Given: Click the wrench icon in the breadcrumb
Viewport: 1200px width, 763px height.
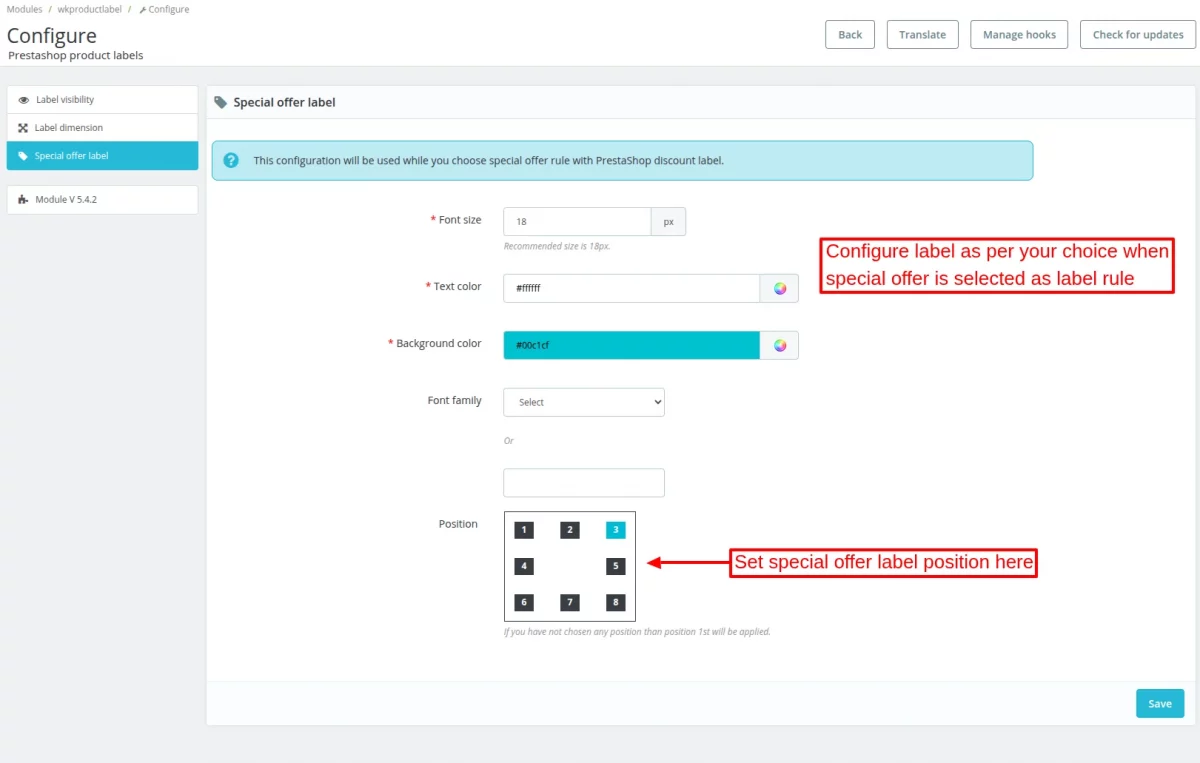Looking at the screenshot, I should [x=142, y=9].
